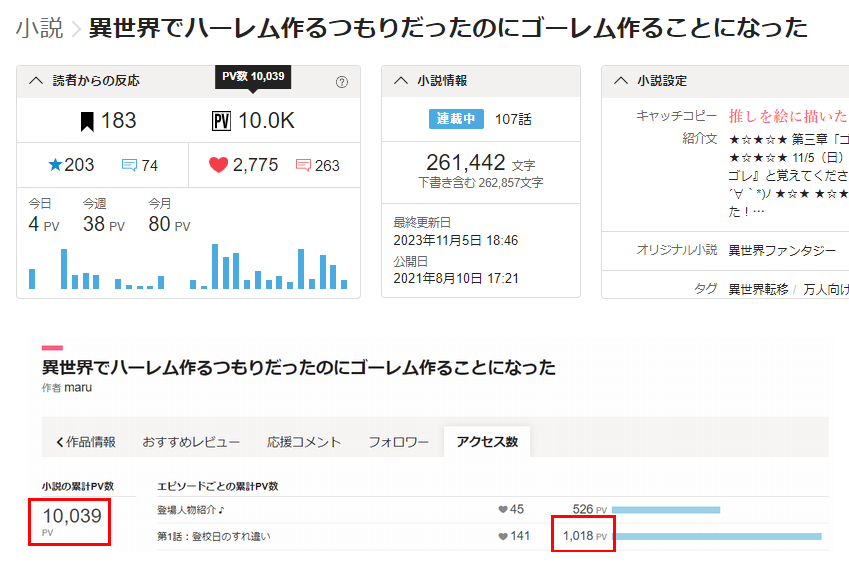Image resolution: width=849 pixels, height=580 pixels.
Task: Click the heart icon beside 141
Action: click(503, 537)
